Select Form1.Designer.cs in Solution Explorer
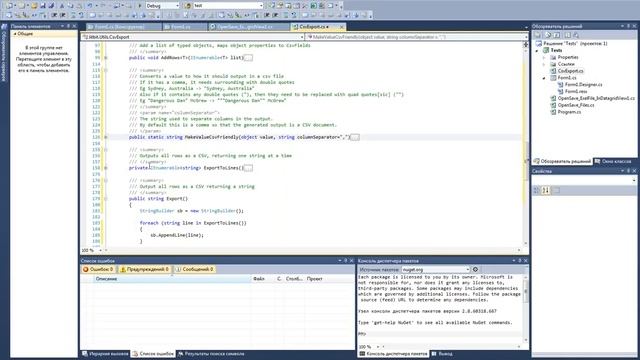 [583, 84]
